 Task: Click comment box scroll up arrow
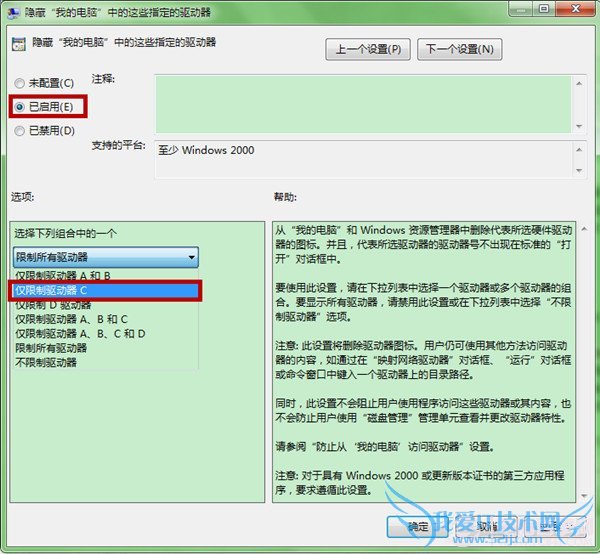tap(579, 83)
